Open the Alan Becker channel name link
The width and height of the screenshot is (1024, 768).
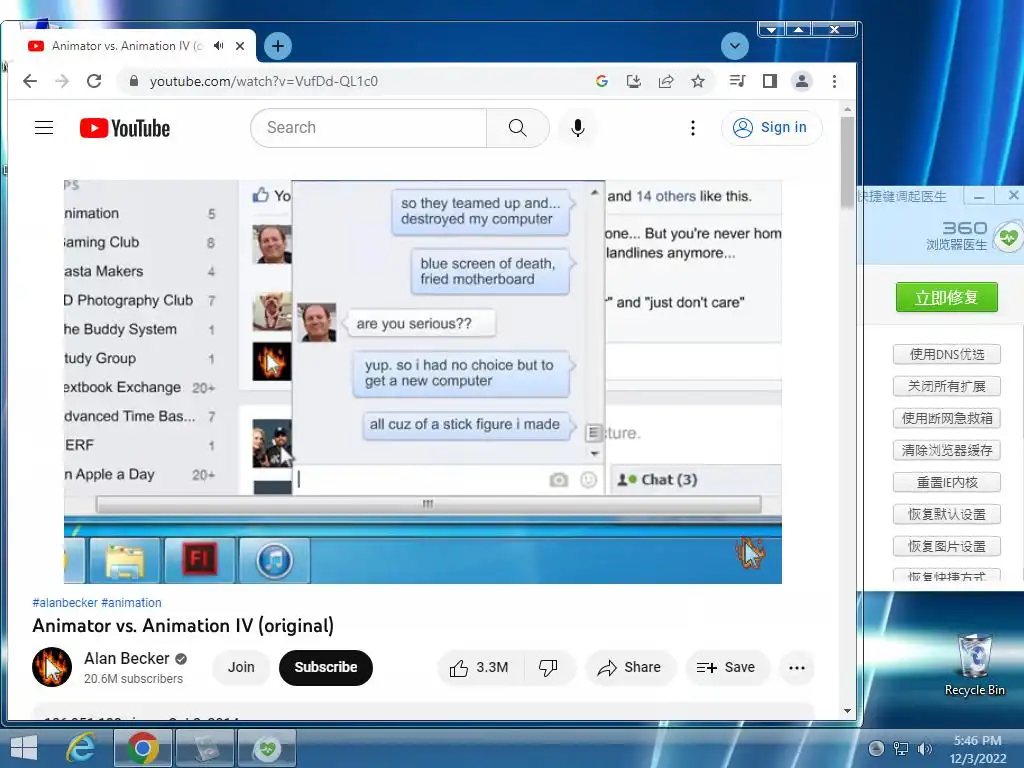[127, 658]
